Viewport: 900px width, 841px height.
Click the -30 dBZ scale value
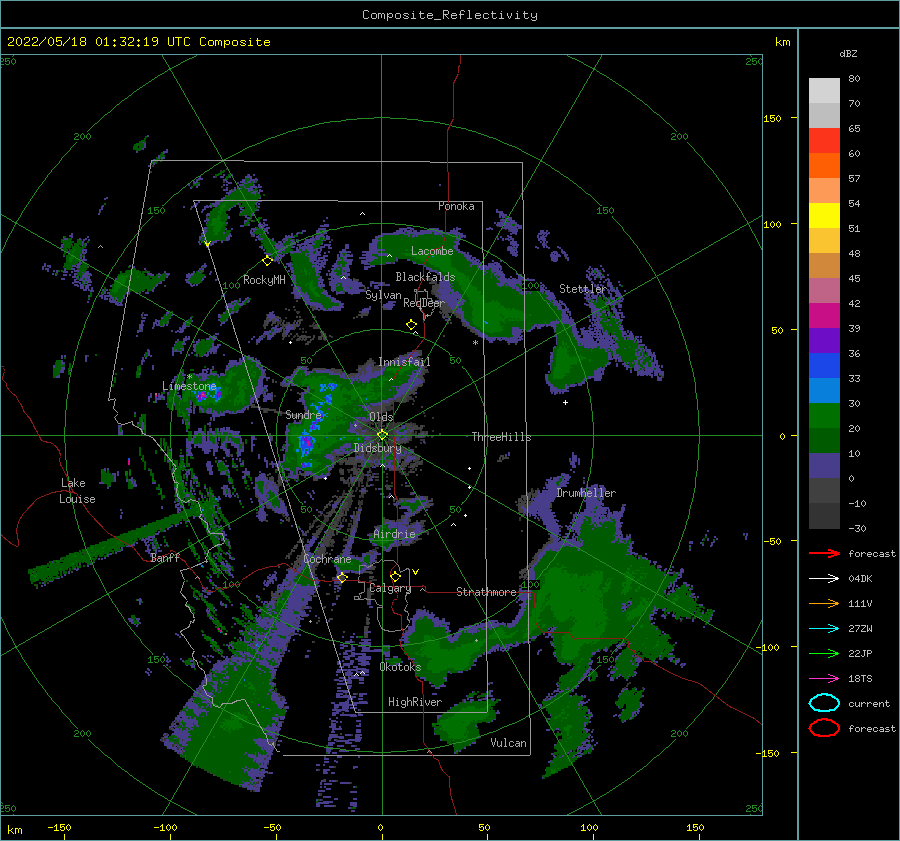[x=858, y=528]
